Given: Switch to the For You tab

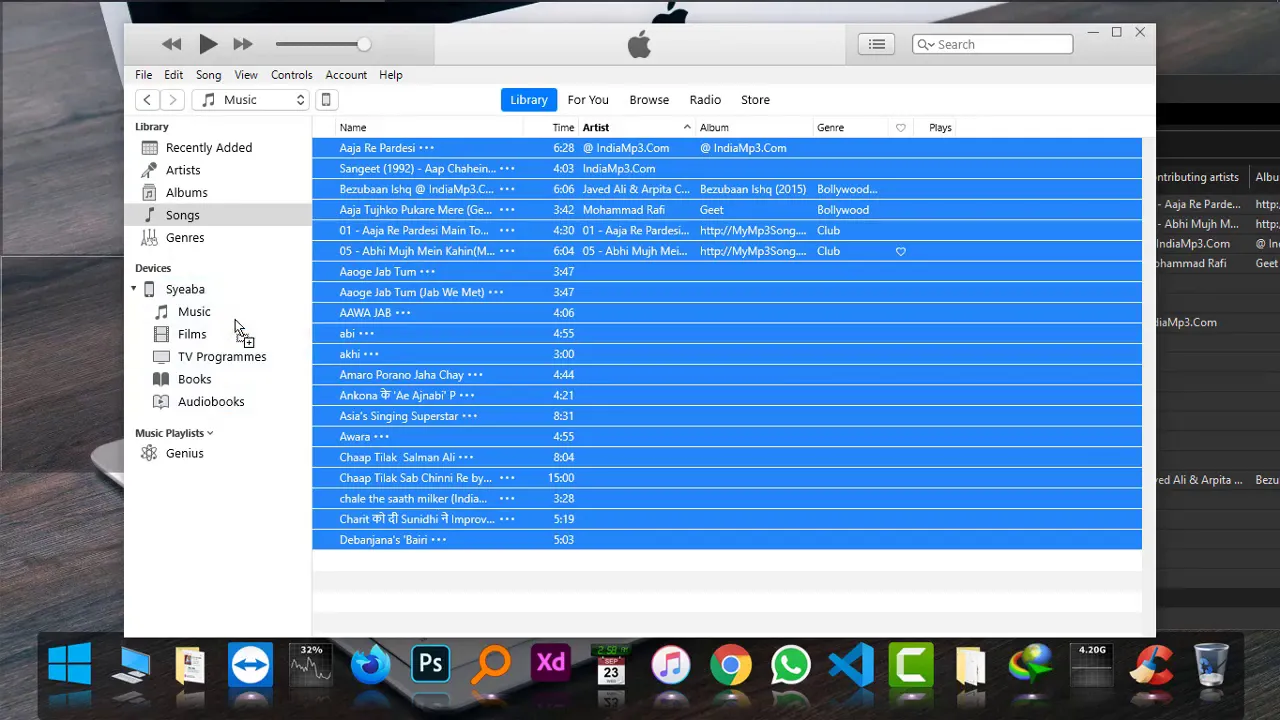Looking at the screenshot, I should click(588, 100).
